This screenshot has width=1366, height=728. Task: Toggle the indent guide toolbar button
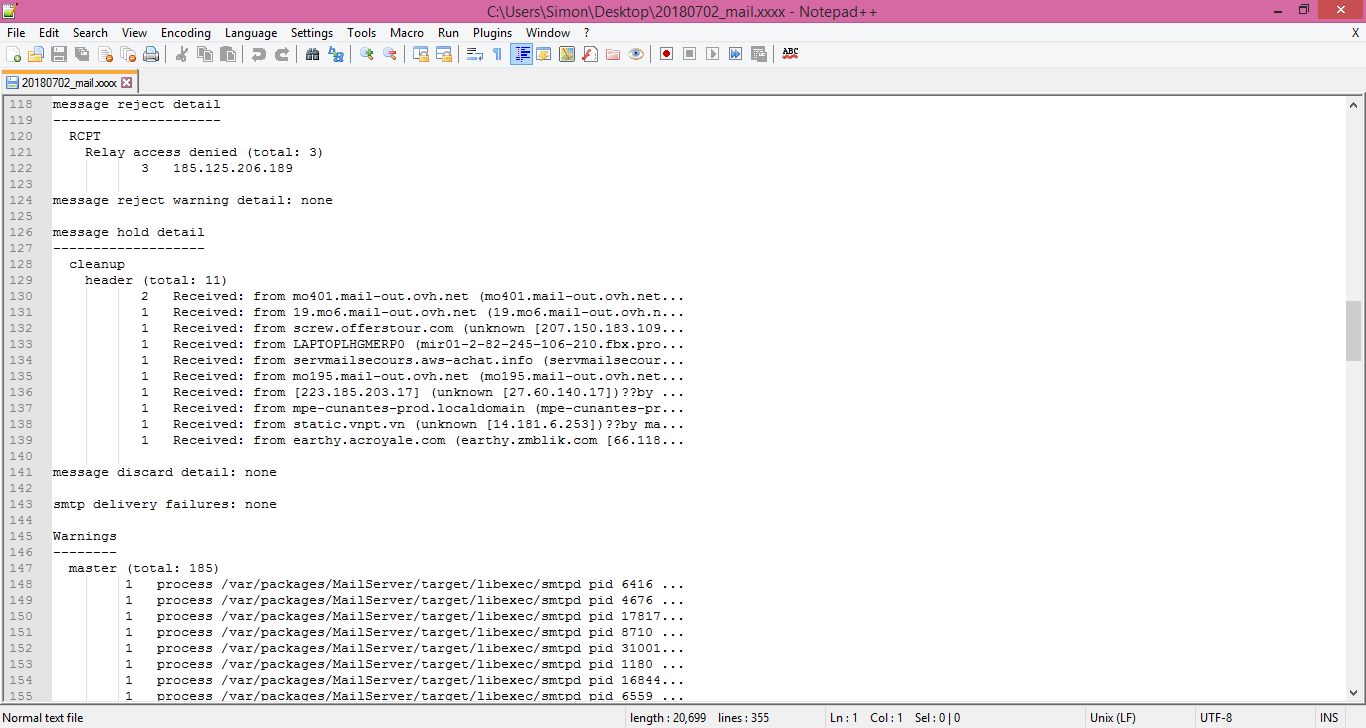pos(521,54)
